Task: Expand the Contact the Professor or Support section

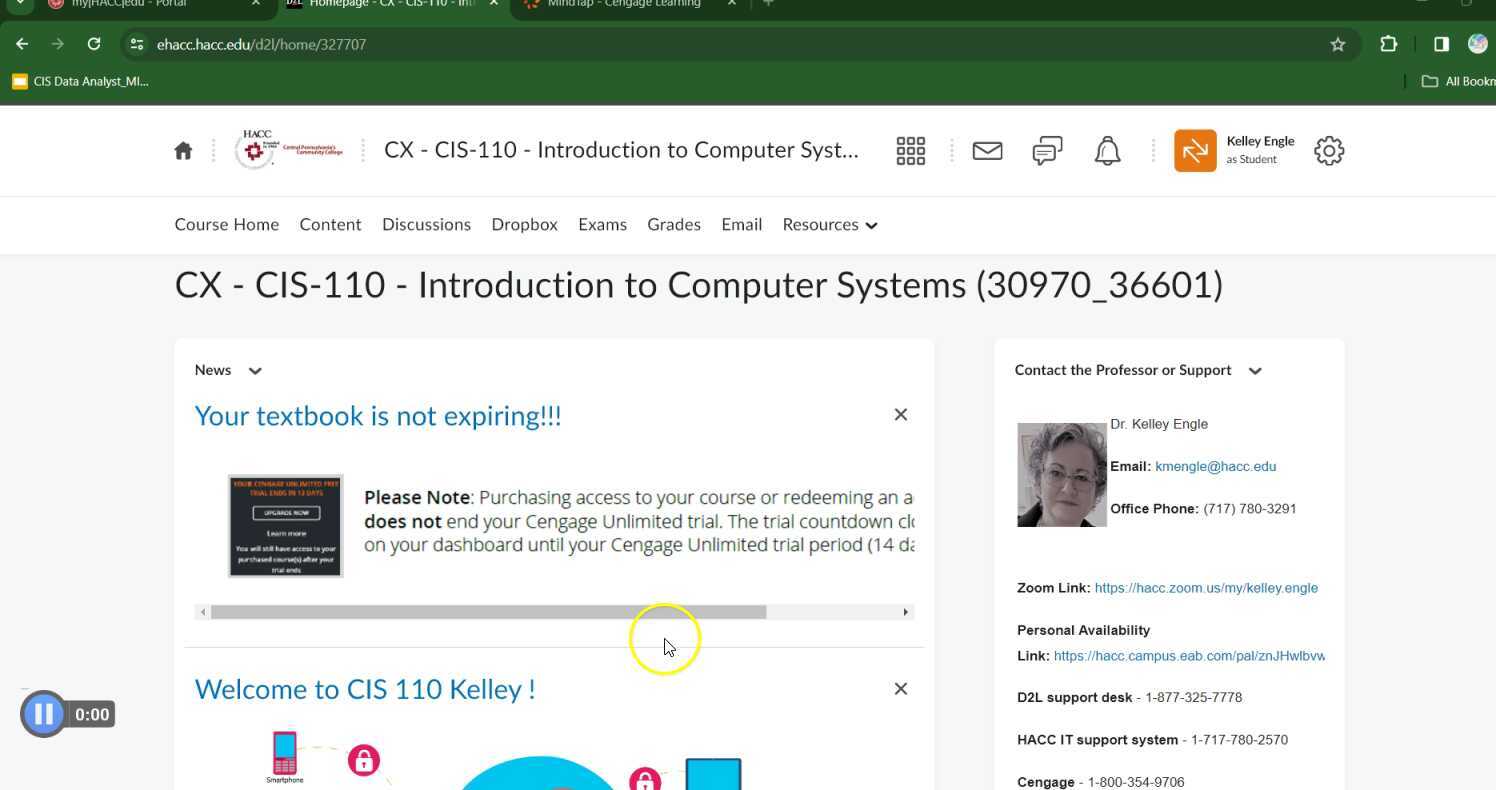Action: tap(1255, 370)
